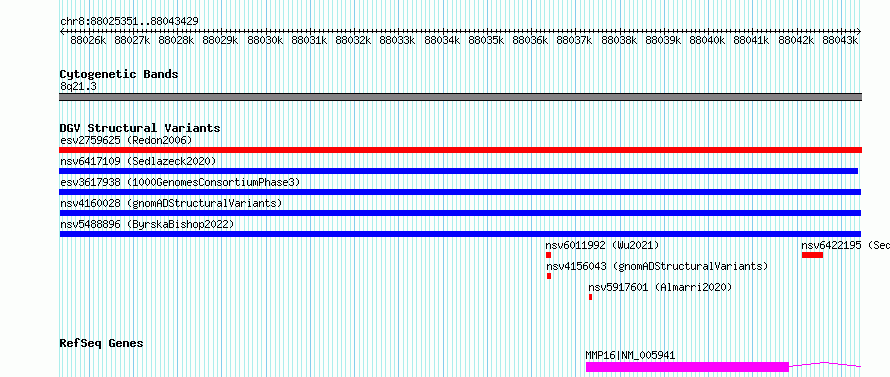The width and height of the screenshot is (890, 377).
Task: Click the nsv6011992 (Wu2021) red marker
Action: tap(548, 255)
